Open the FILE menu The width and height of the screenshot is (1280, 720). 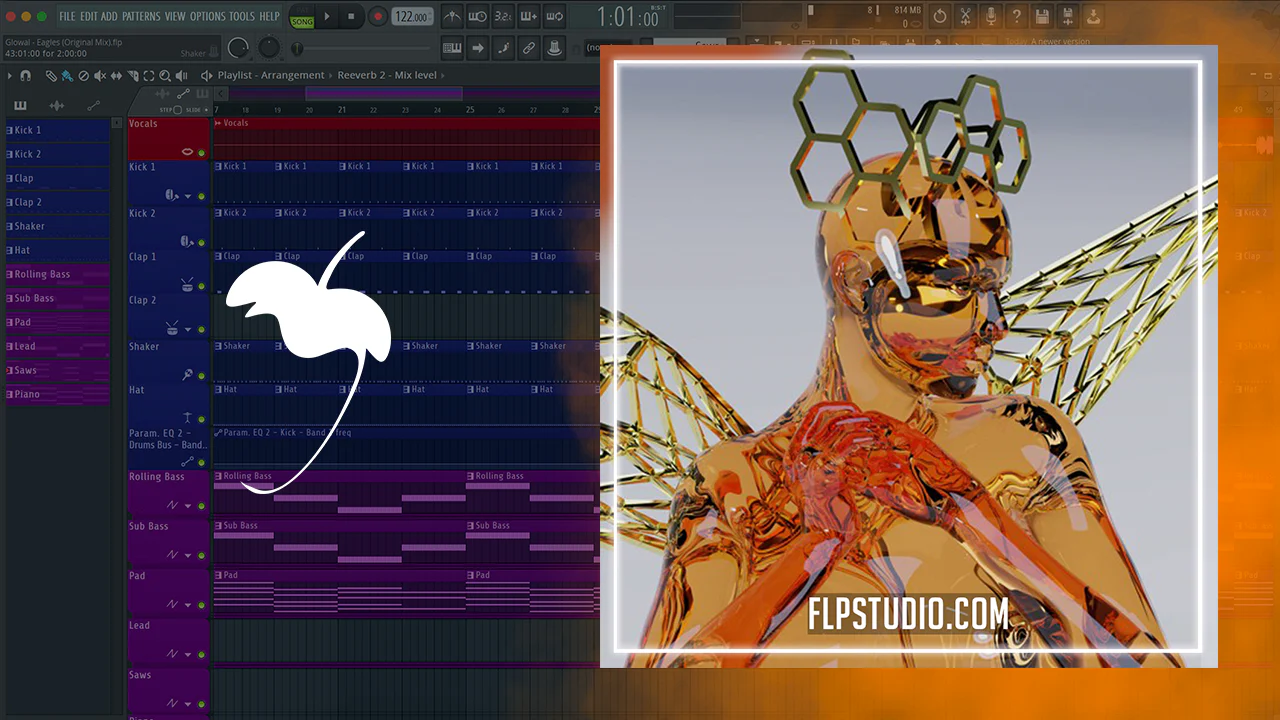coord(67,16)
